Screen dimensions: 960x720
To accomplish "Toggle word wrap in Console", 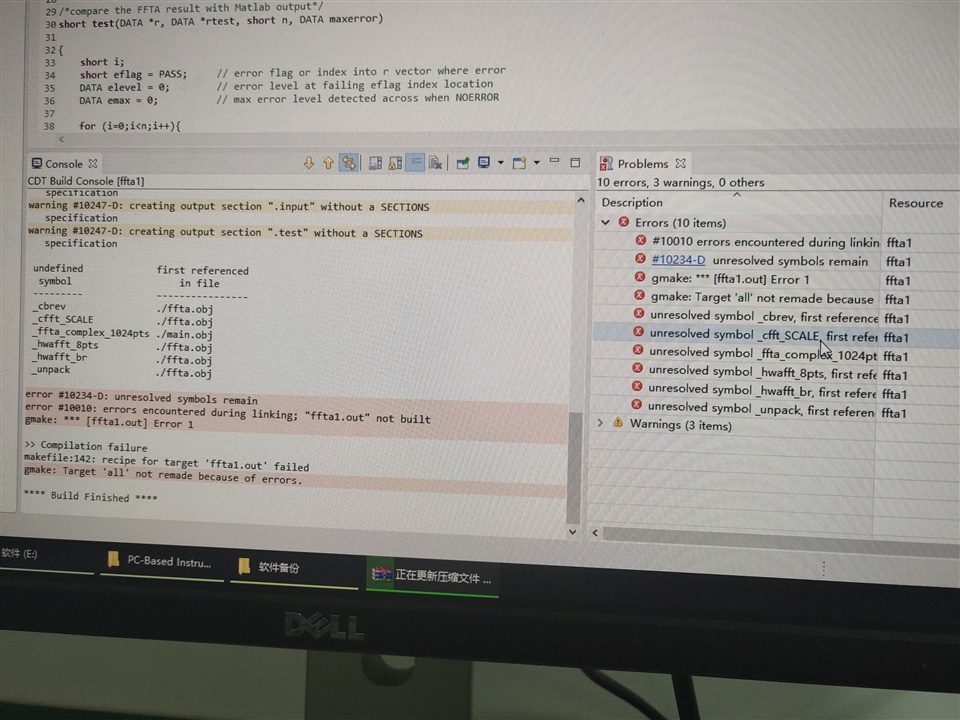I will 415,163.
